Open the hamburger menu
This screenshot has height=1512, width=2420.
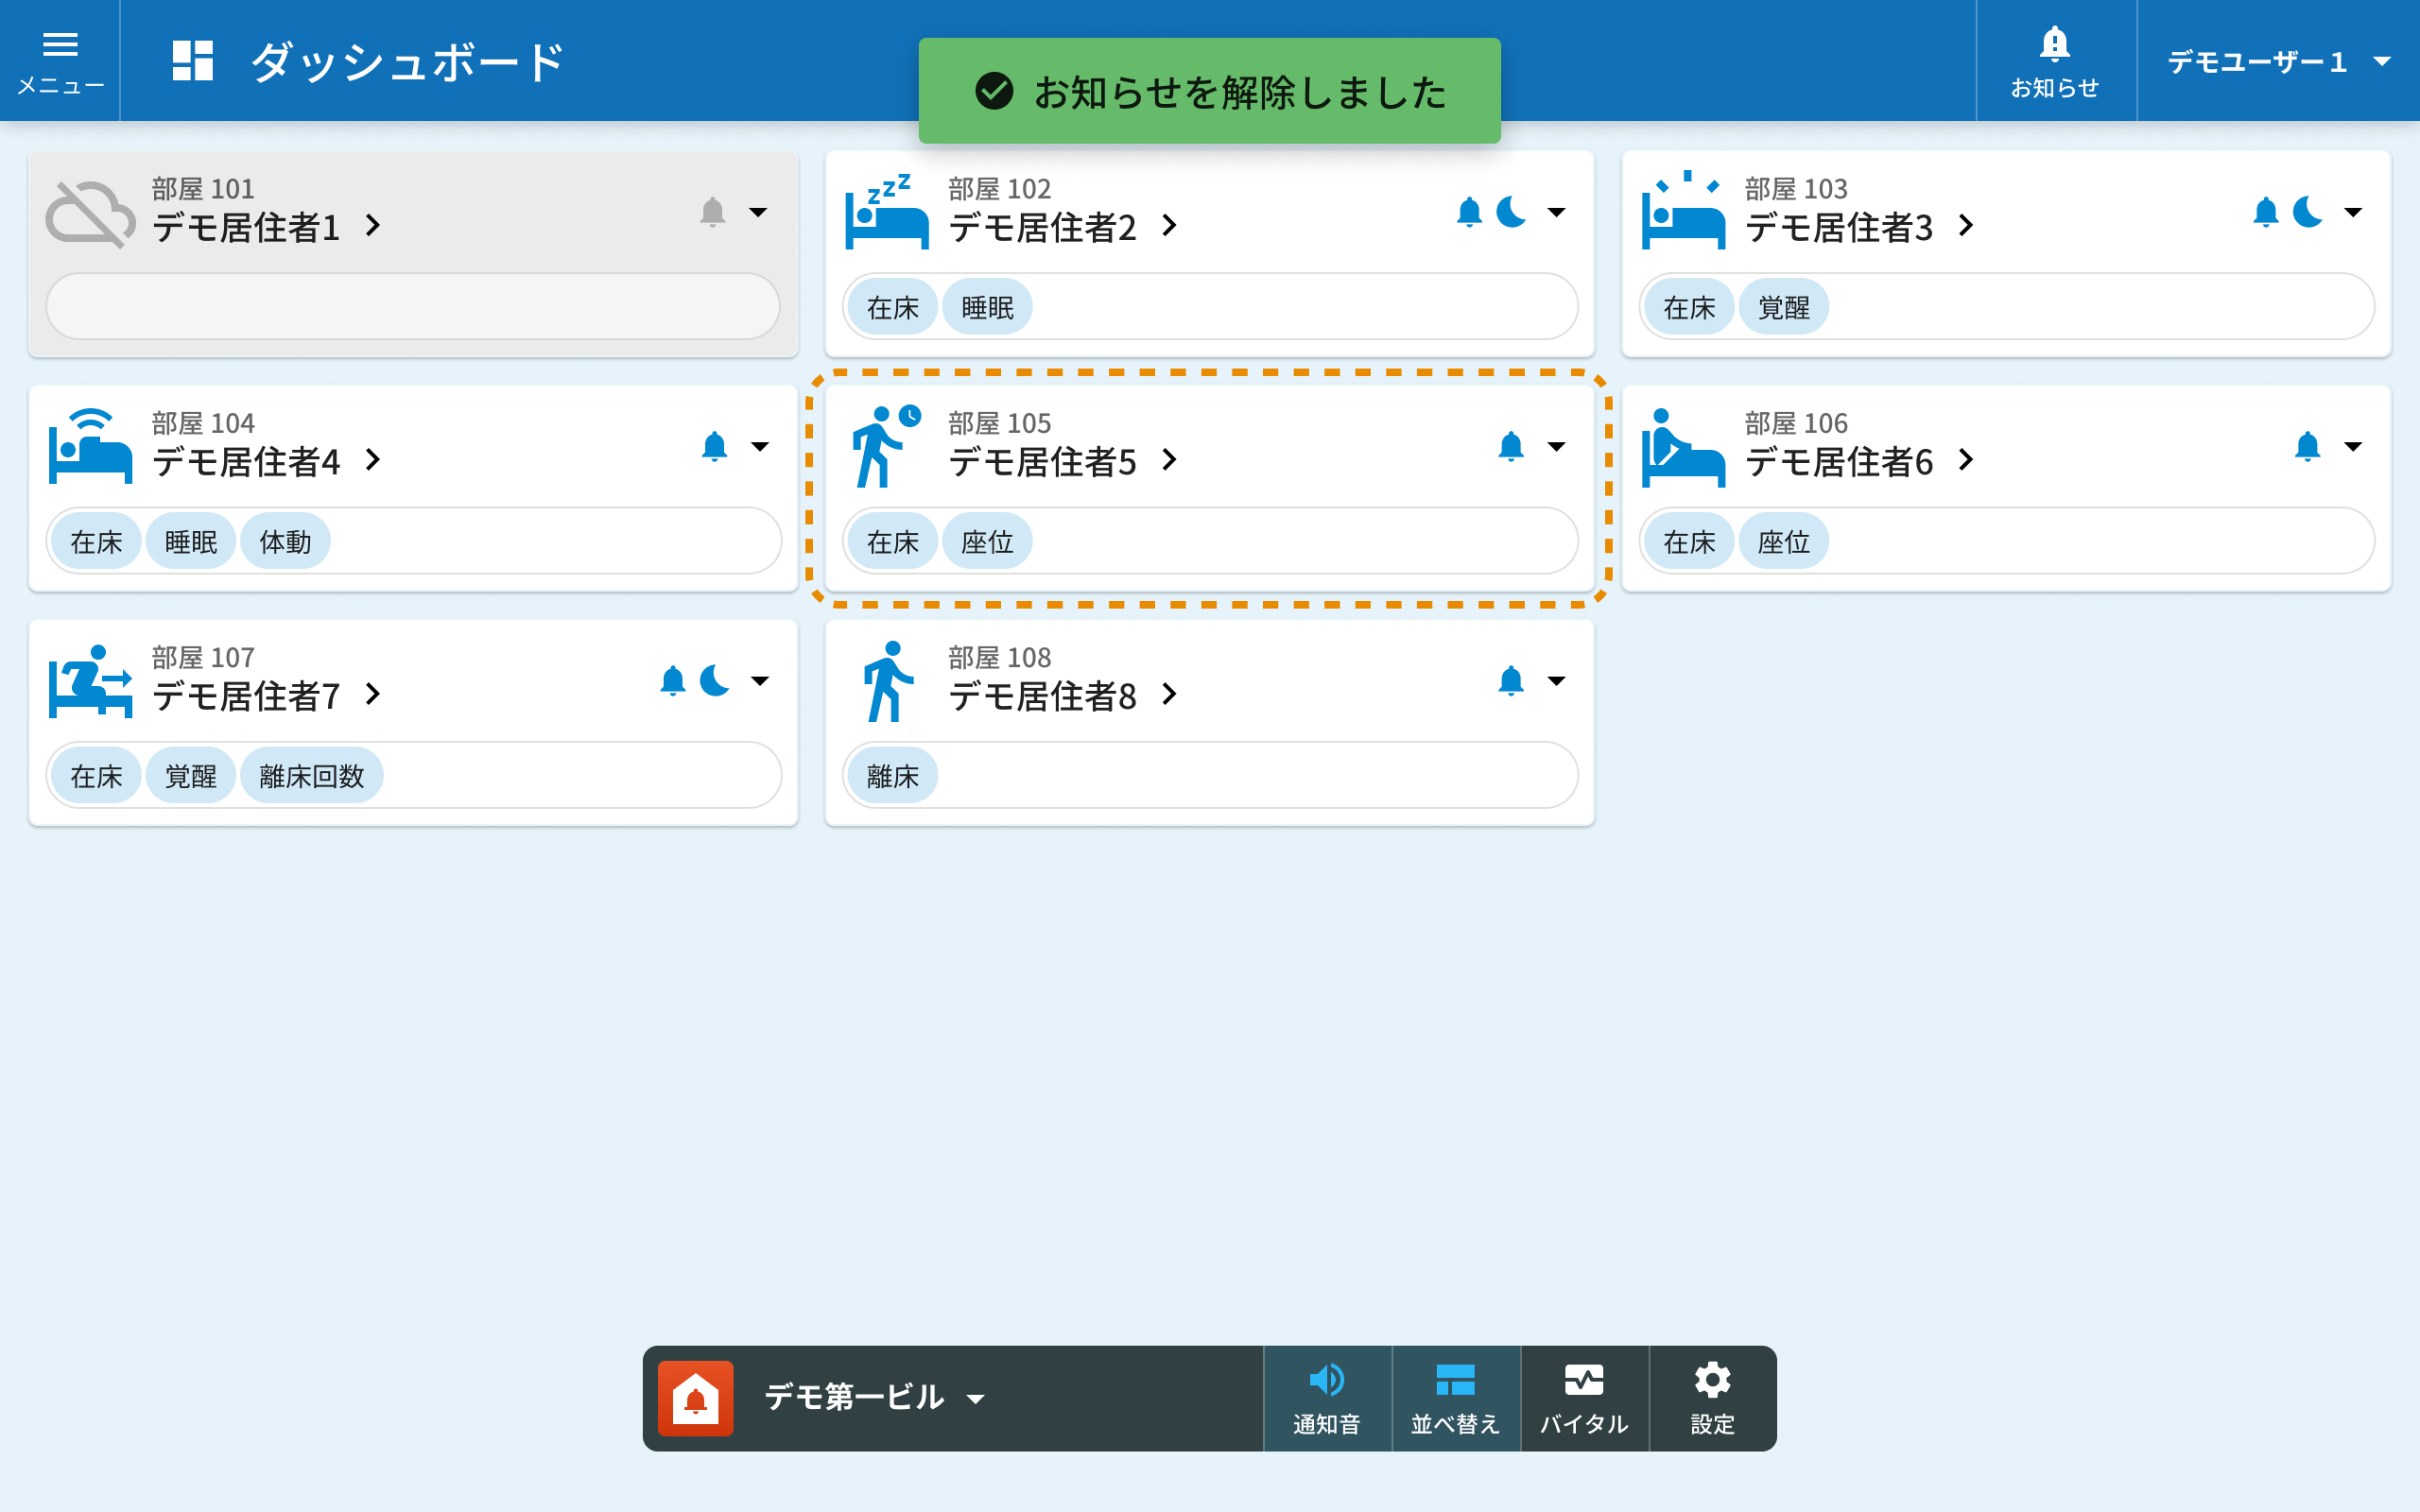(x=60, y=60)
